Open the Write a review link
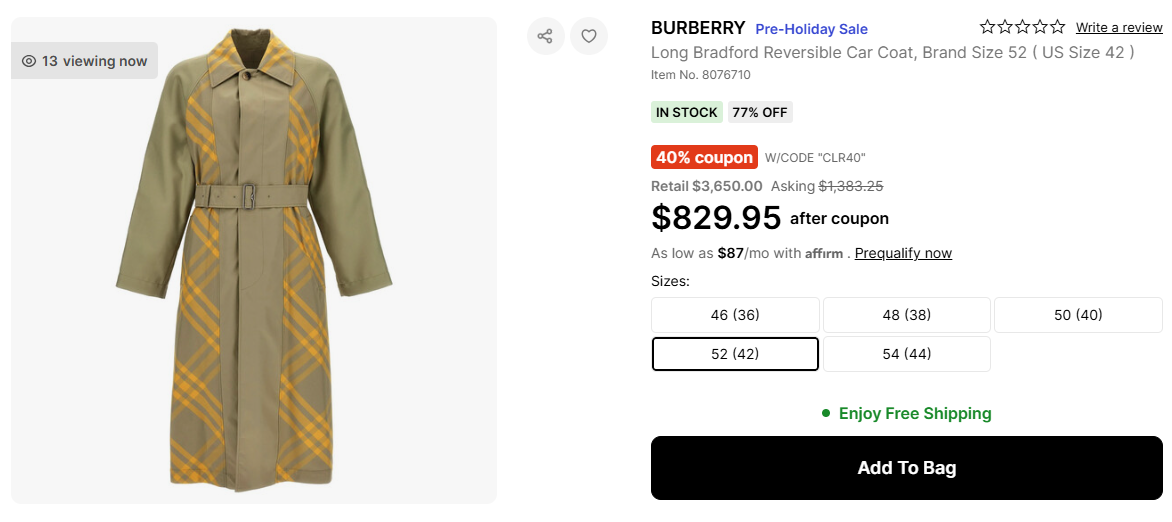 tap(1119, 27)
